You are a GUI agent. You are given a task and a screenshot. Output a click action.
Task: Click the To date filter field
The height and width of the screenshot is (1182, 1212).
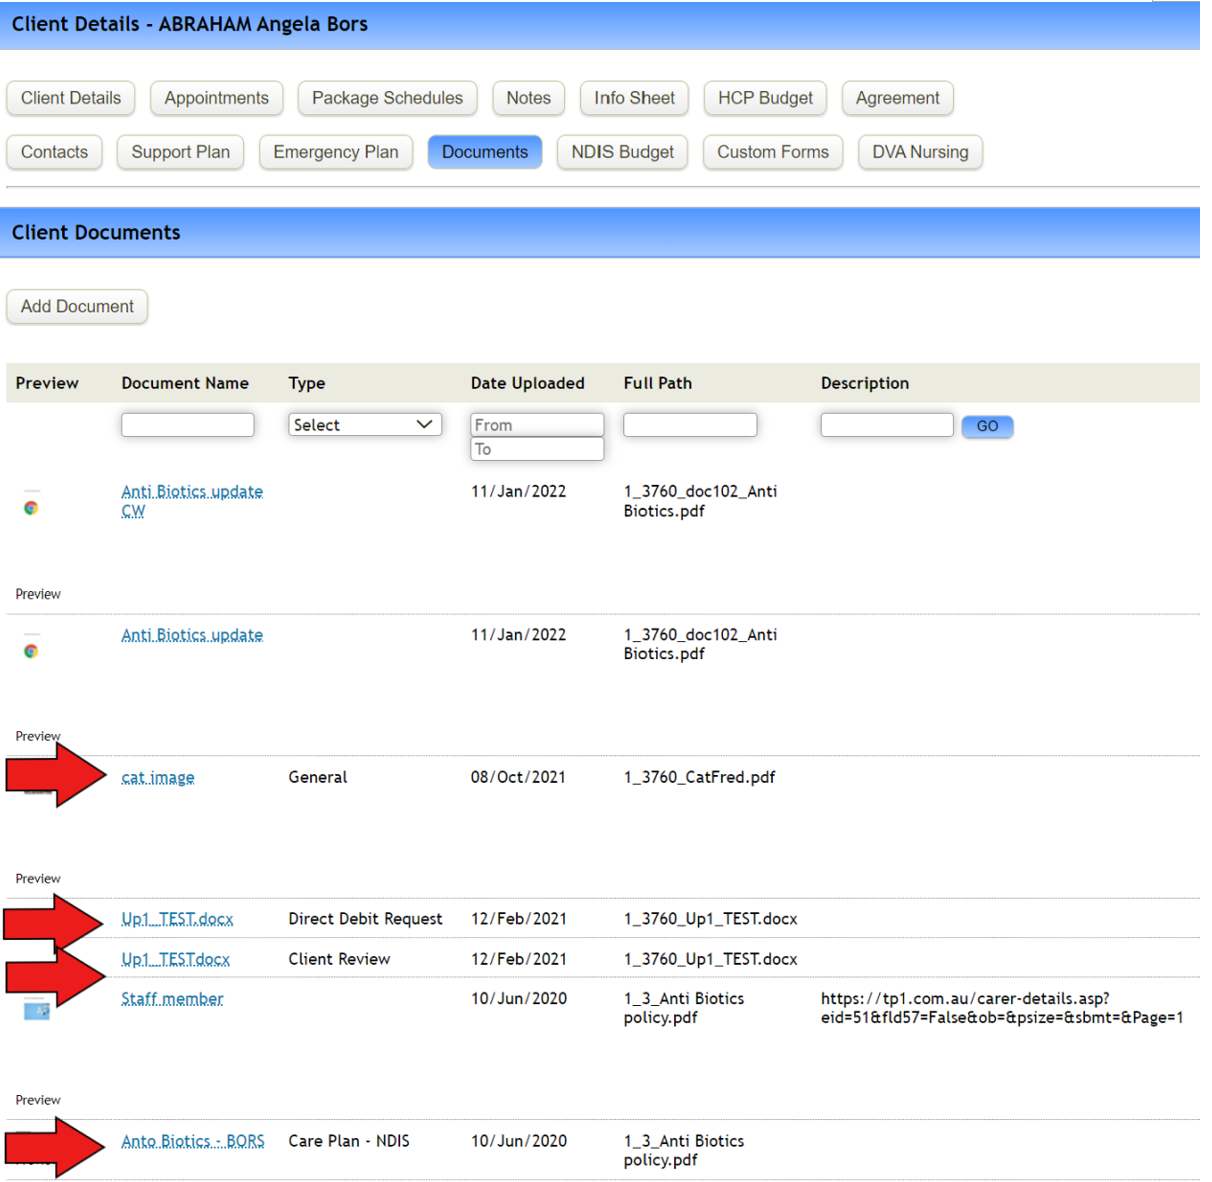coord(537,449)
